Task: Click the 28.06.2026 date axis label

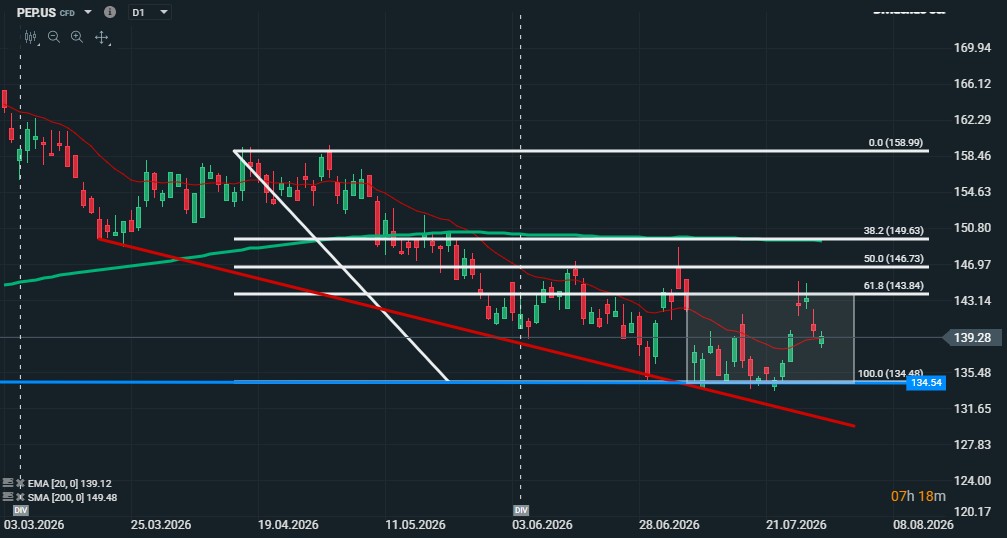Action: click(669, 525)
